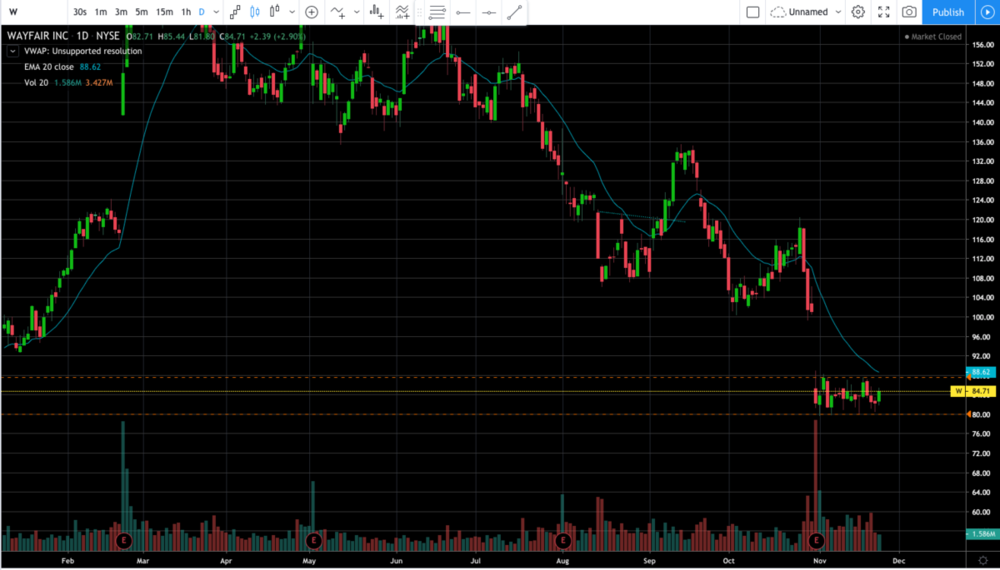
Task: Switch to the 1h timeframe
Action: click(185, 12)
